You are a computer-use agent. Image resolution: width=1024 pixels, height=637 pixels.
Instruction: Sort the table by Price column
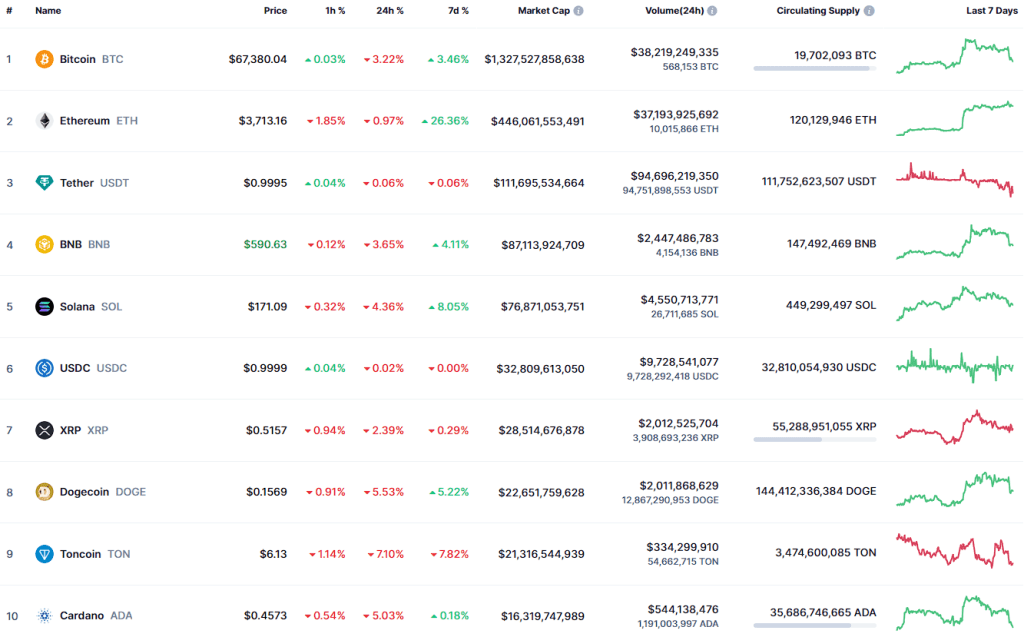[275, 11]
